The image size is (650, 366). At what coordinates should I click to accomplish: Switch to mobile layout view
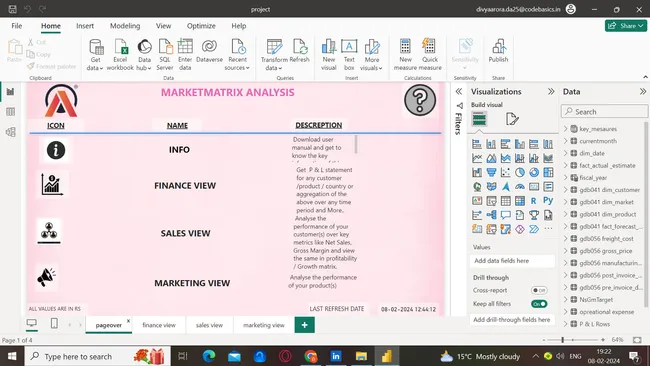pyautogui.click(x=54, y=323)
